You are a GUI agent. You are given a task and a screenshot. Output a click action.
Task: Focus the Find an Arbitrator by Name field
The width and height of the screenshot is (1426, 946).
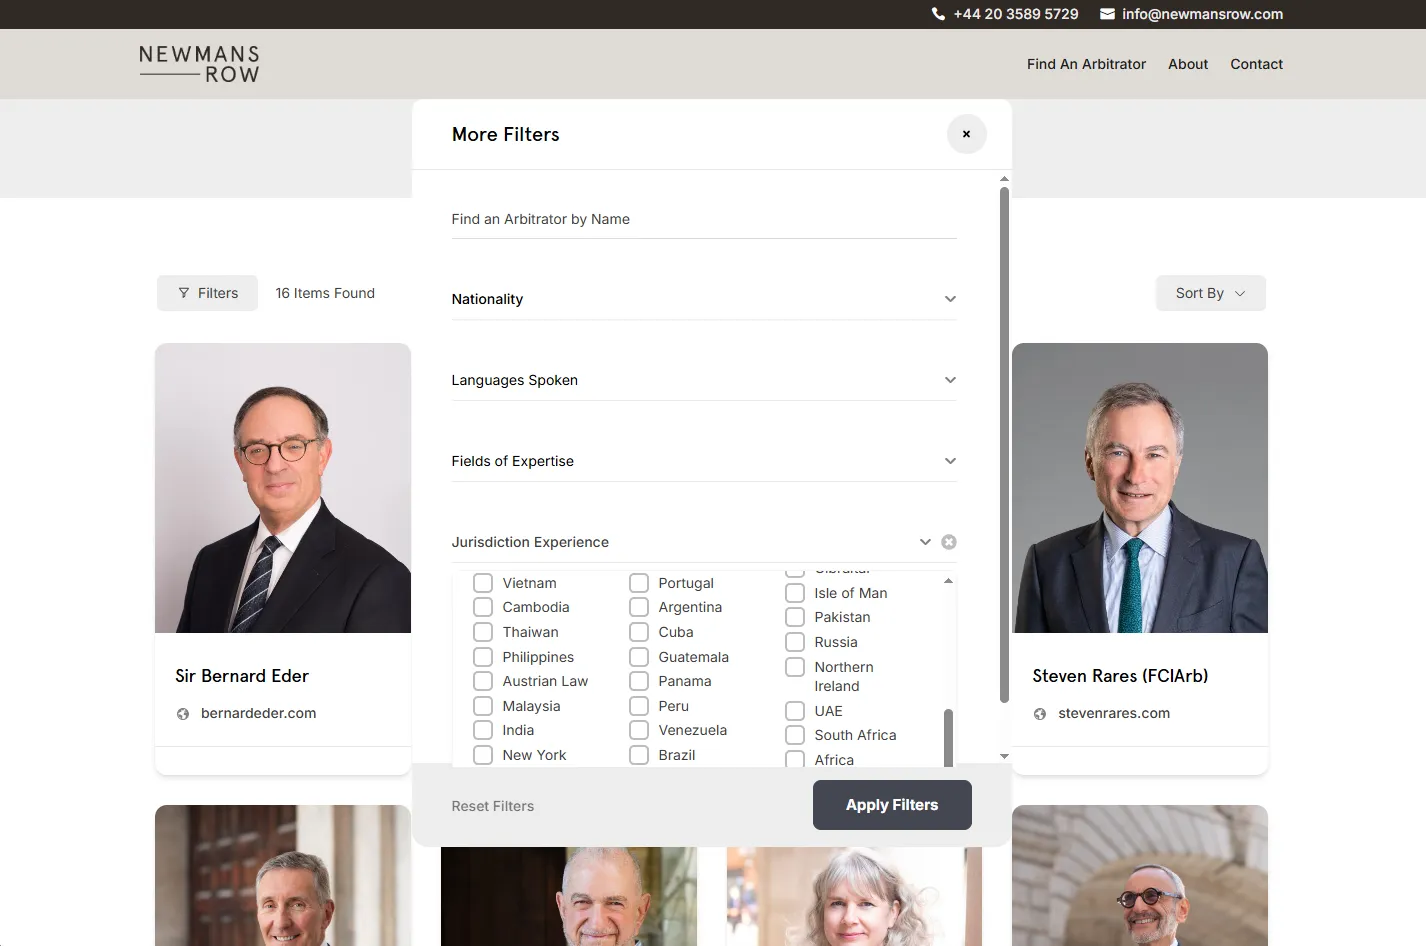tap(704, 219)
